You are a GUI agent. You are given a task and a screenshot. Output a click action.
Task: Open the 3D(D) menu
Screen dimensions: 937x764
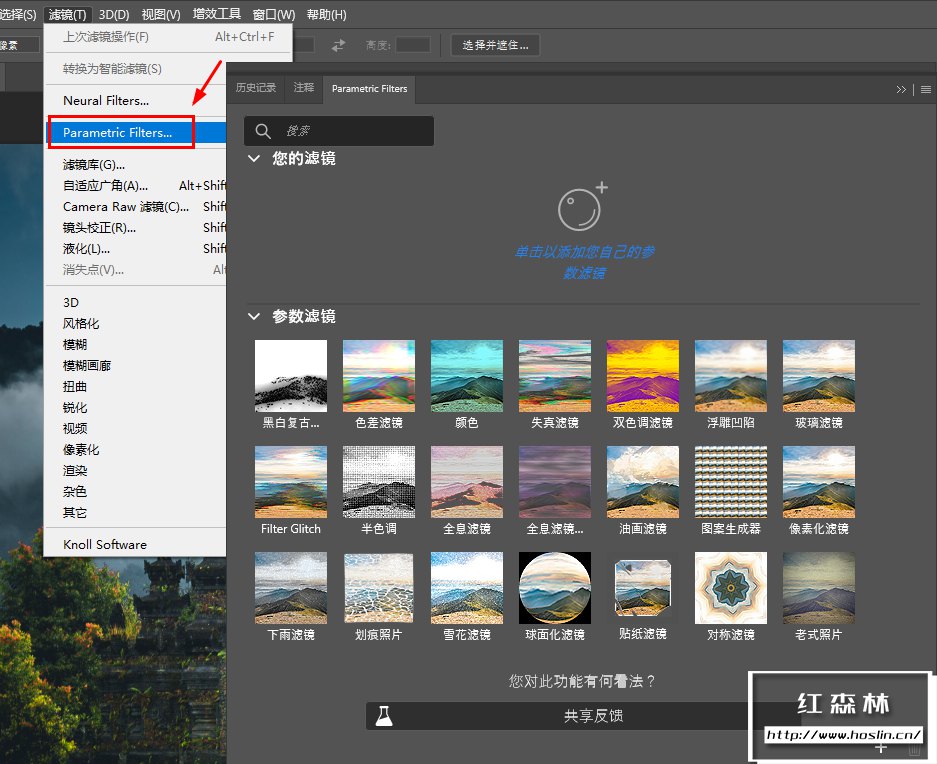[x=114, y=14]
